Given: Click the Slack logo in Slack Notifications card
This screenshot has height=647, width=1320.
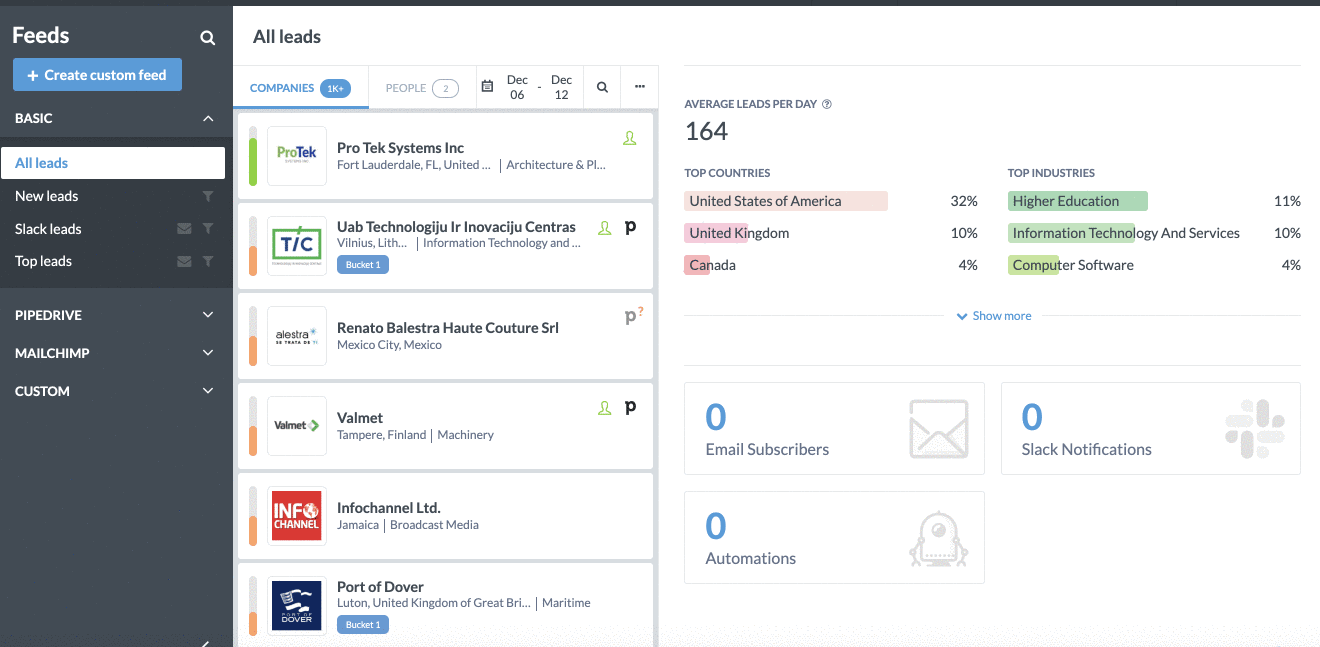Looking at the screenshot, I should [x=1255, y=429].
